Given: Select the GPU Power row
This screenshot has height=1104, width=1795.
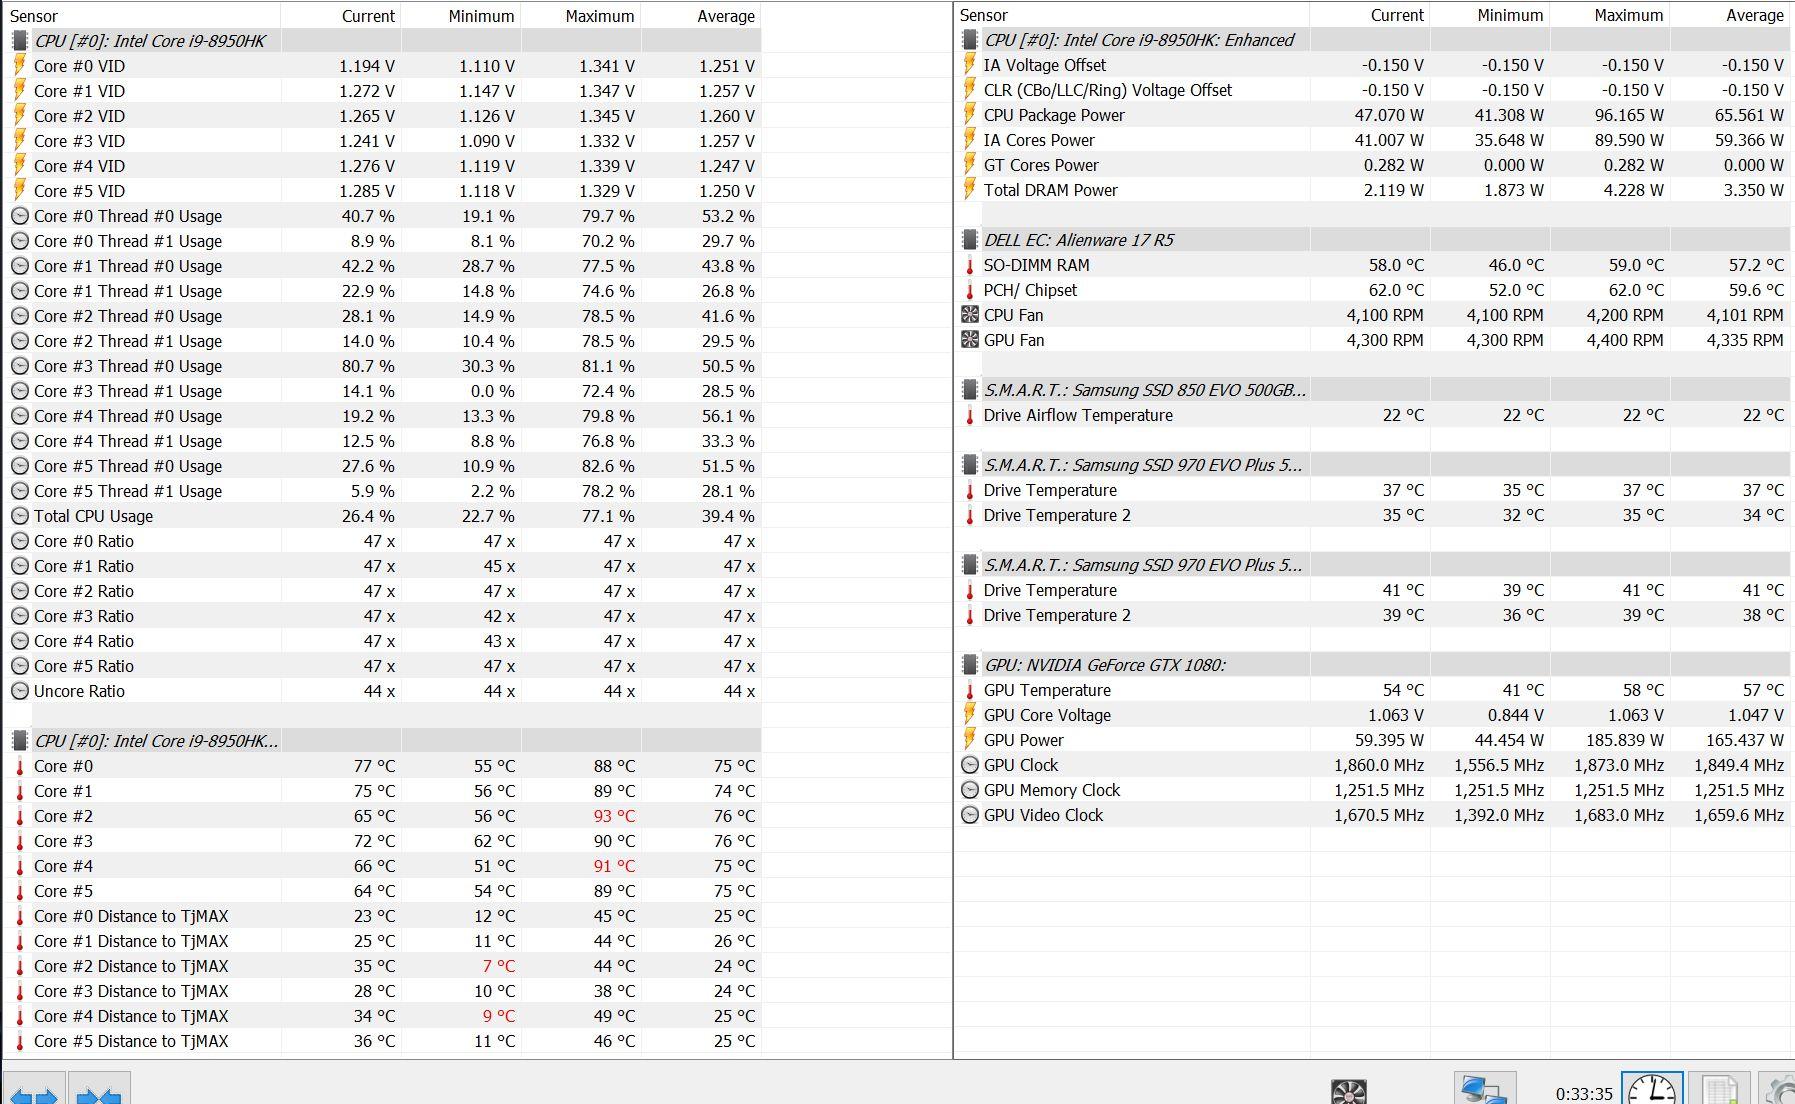Looking at the screenshot, I should tap(1373, 740).
